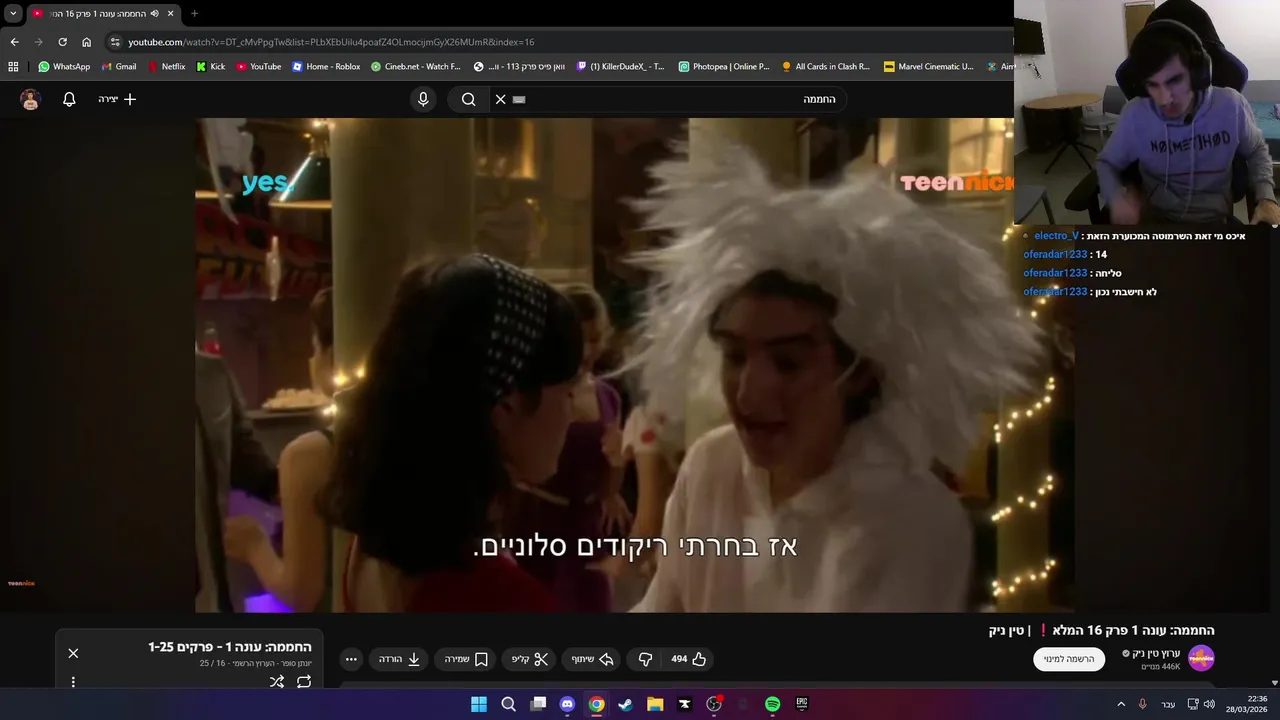This screenshot has width=1280, height=720.
Task: Open the Marvel Cinematic Universe bookmark
Action: coord(928,67)
